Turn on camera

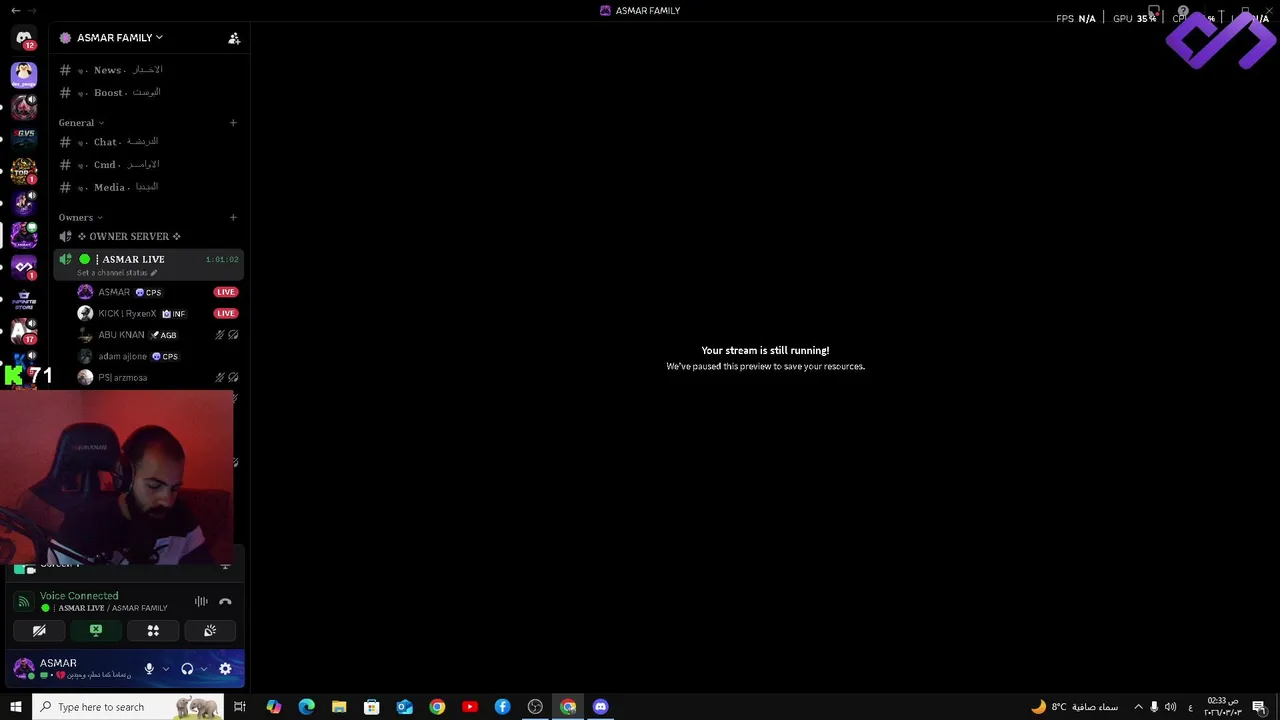point(39,631)
